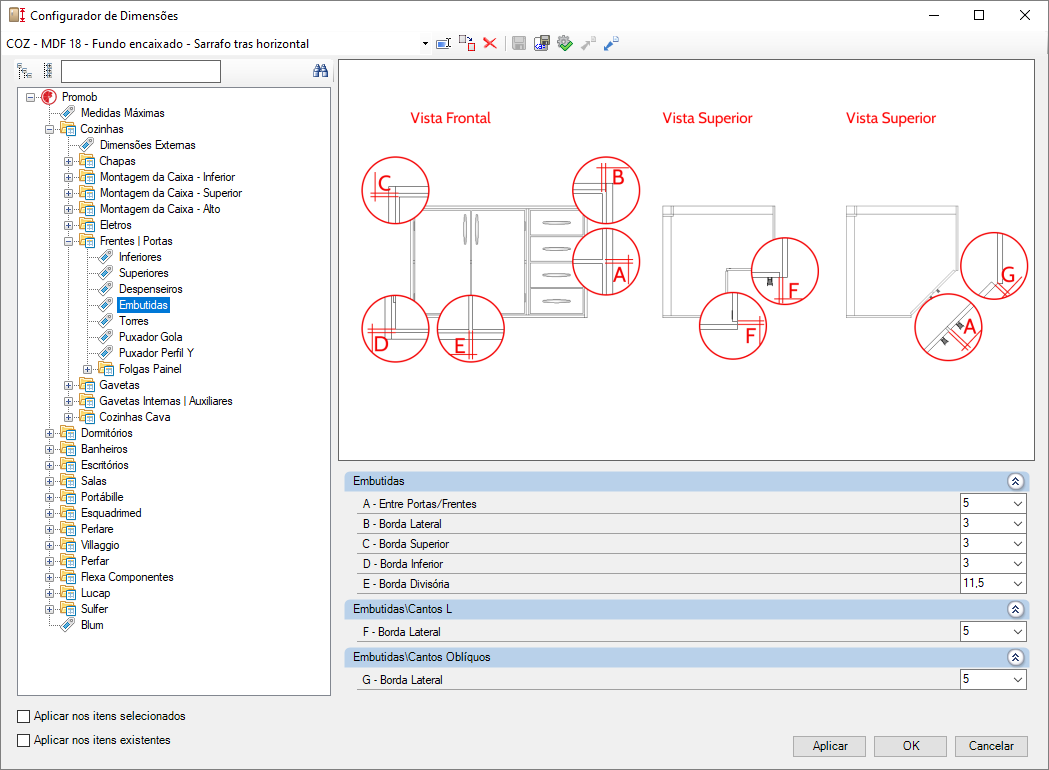Screen dimensions: 1049x770
Task: Click the Aplicar button
Action: pos(830,746)
